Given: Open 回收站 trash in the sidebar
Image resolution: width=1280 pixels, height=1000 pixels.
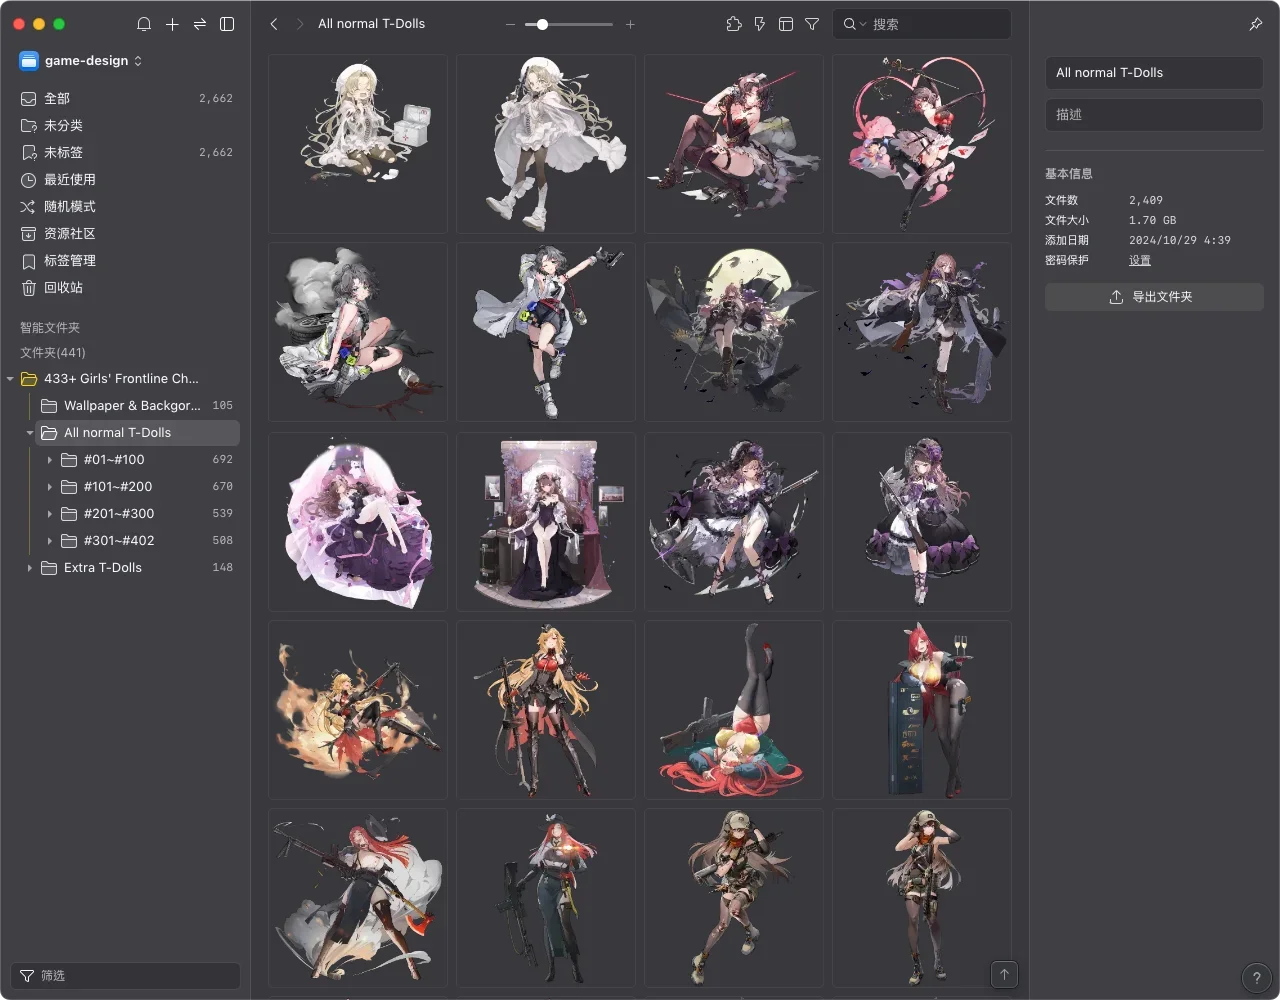Looking at the screenshot, I should 126,287.
